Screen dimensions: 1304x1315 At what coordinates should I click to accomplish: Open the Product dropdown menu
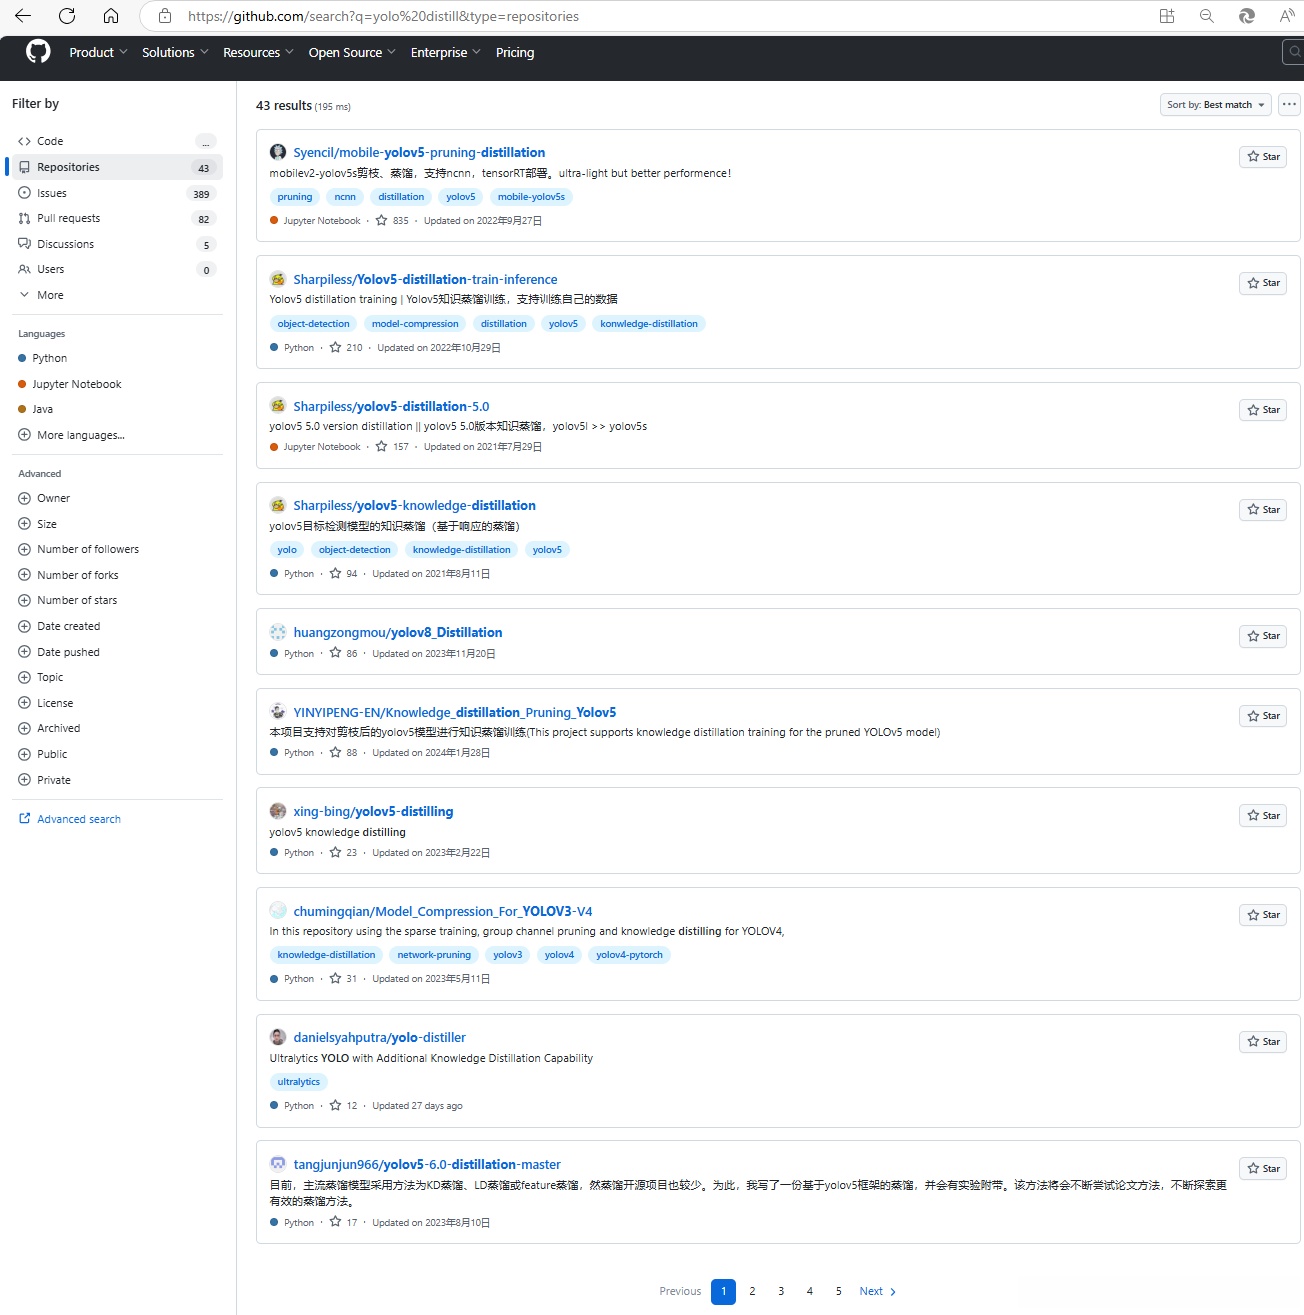pyautogui.click(x=98, y=52)
